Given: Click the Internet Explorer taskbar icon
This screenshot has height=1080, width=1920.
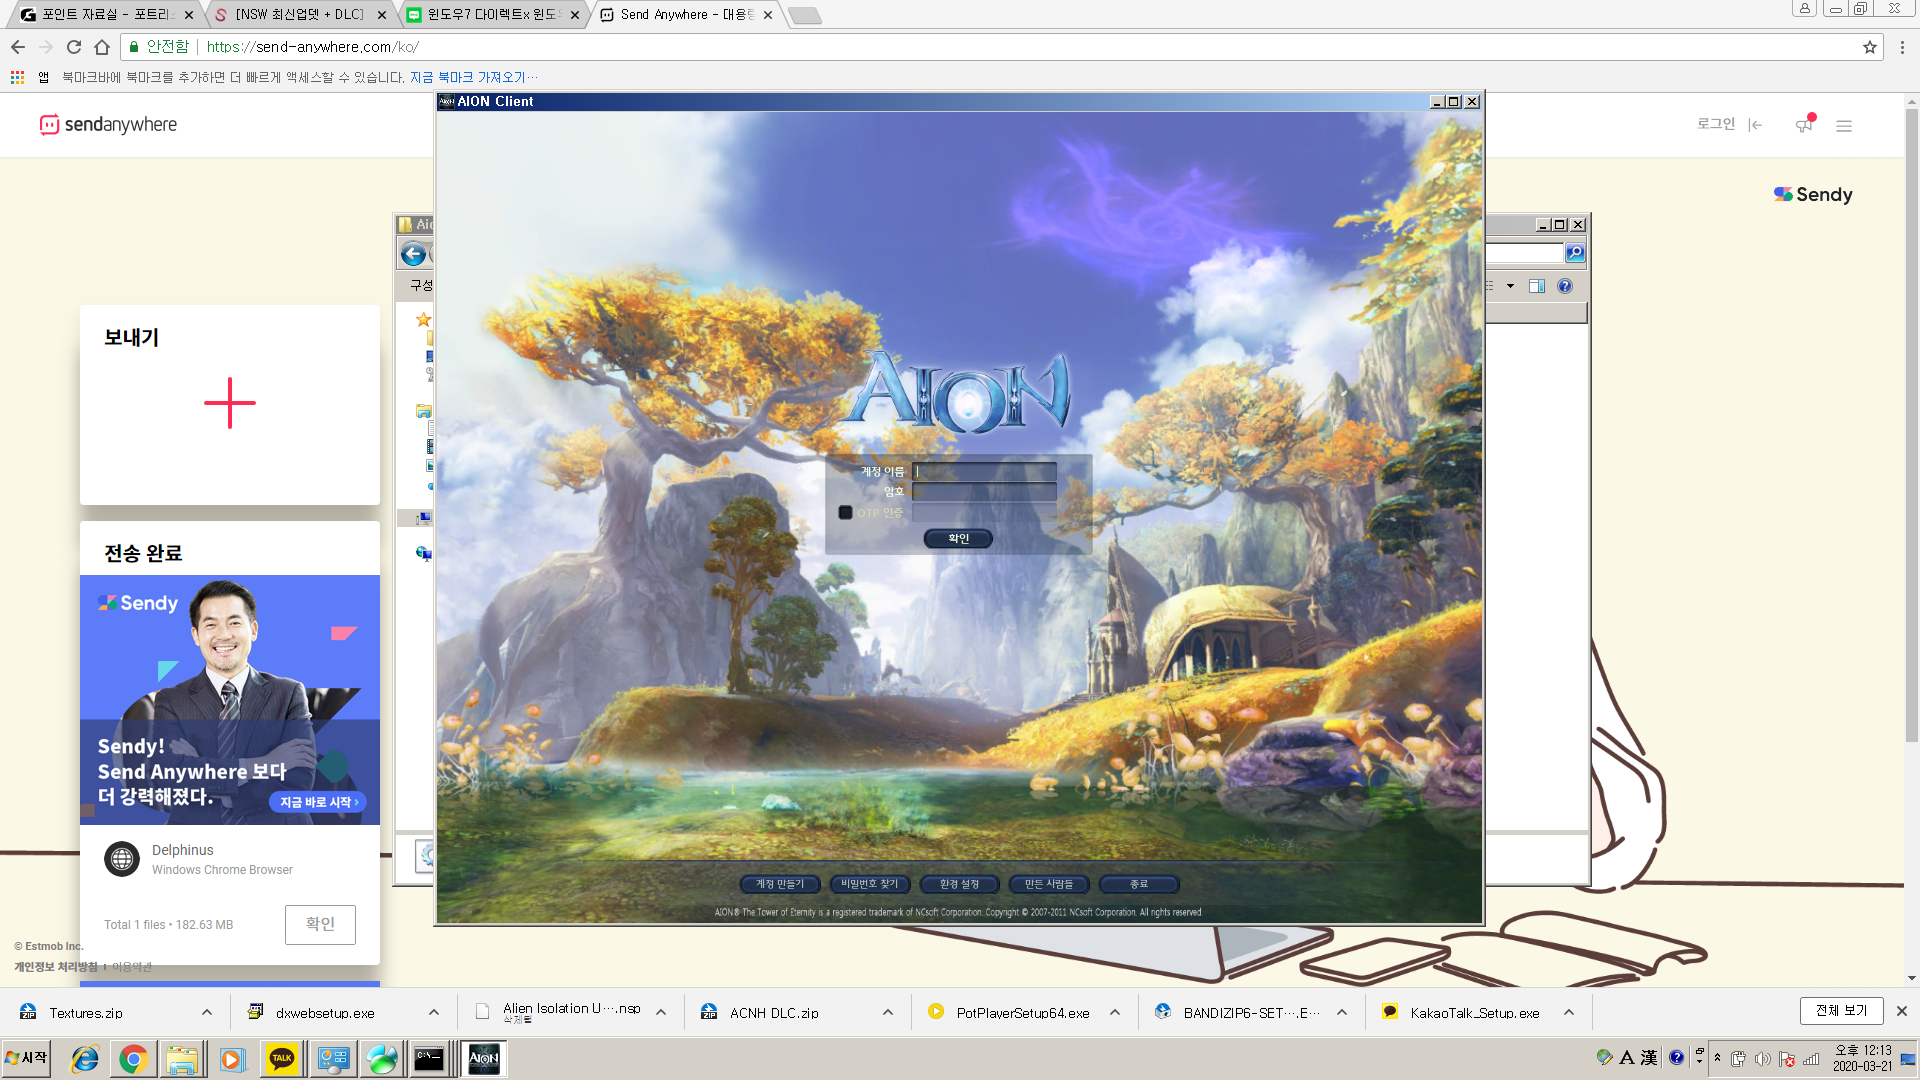Looking at the screenshot, I should 85,1059.
